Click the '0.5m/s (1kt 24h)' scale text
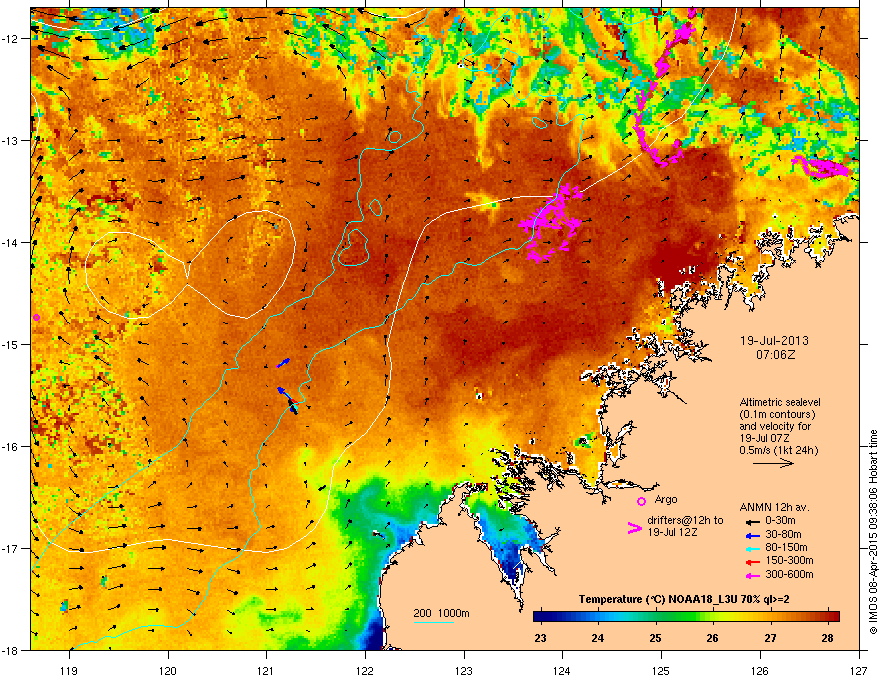This screenshot has height=680, width=880. 778,451
